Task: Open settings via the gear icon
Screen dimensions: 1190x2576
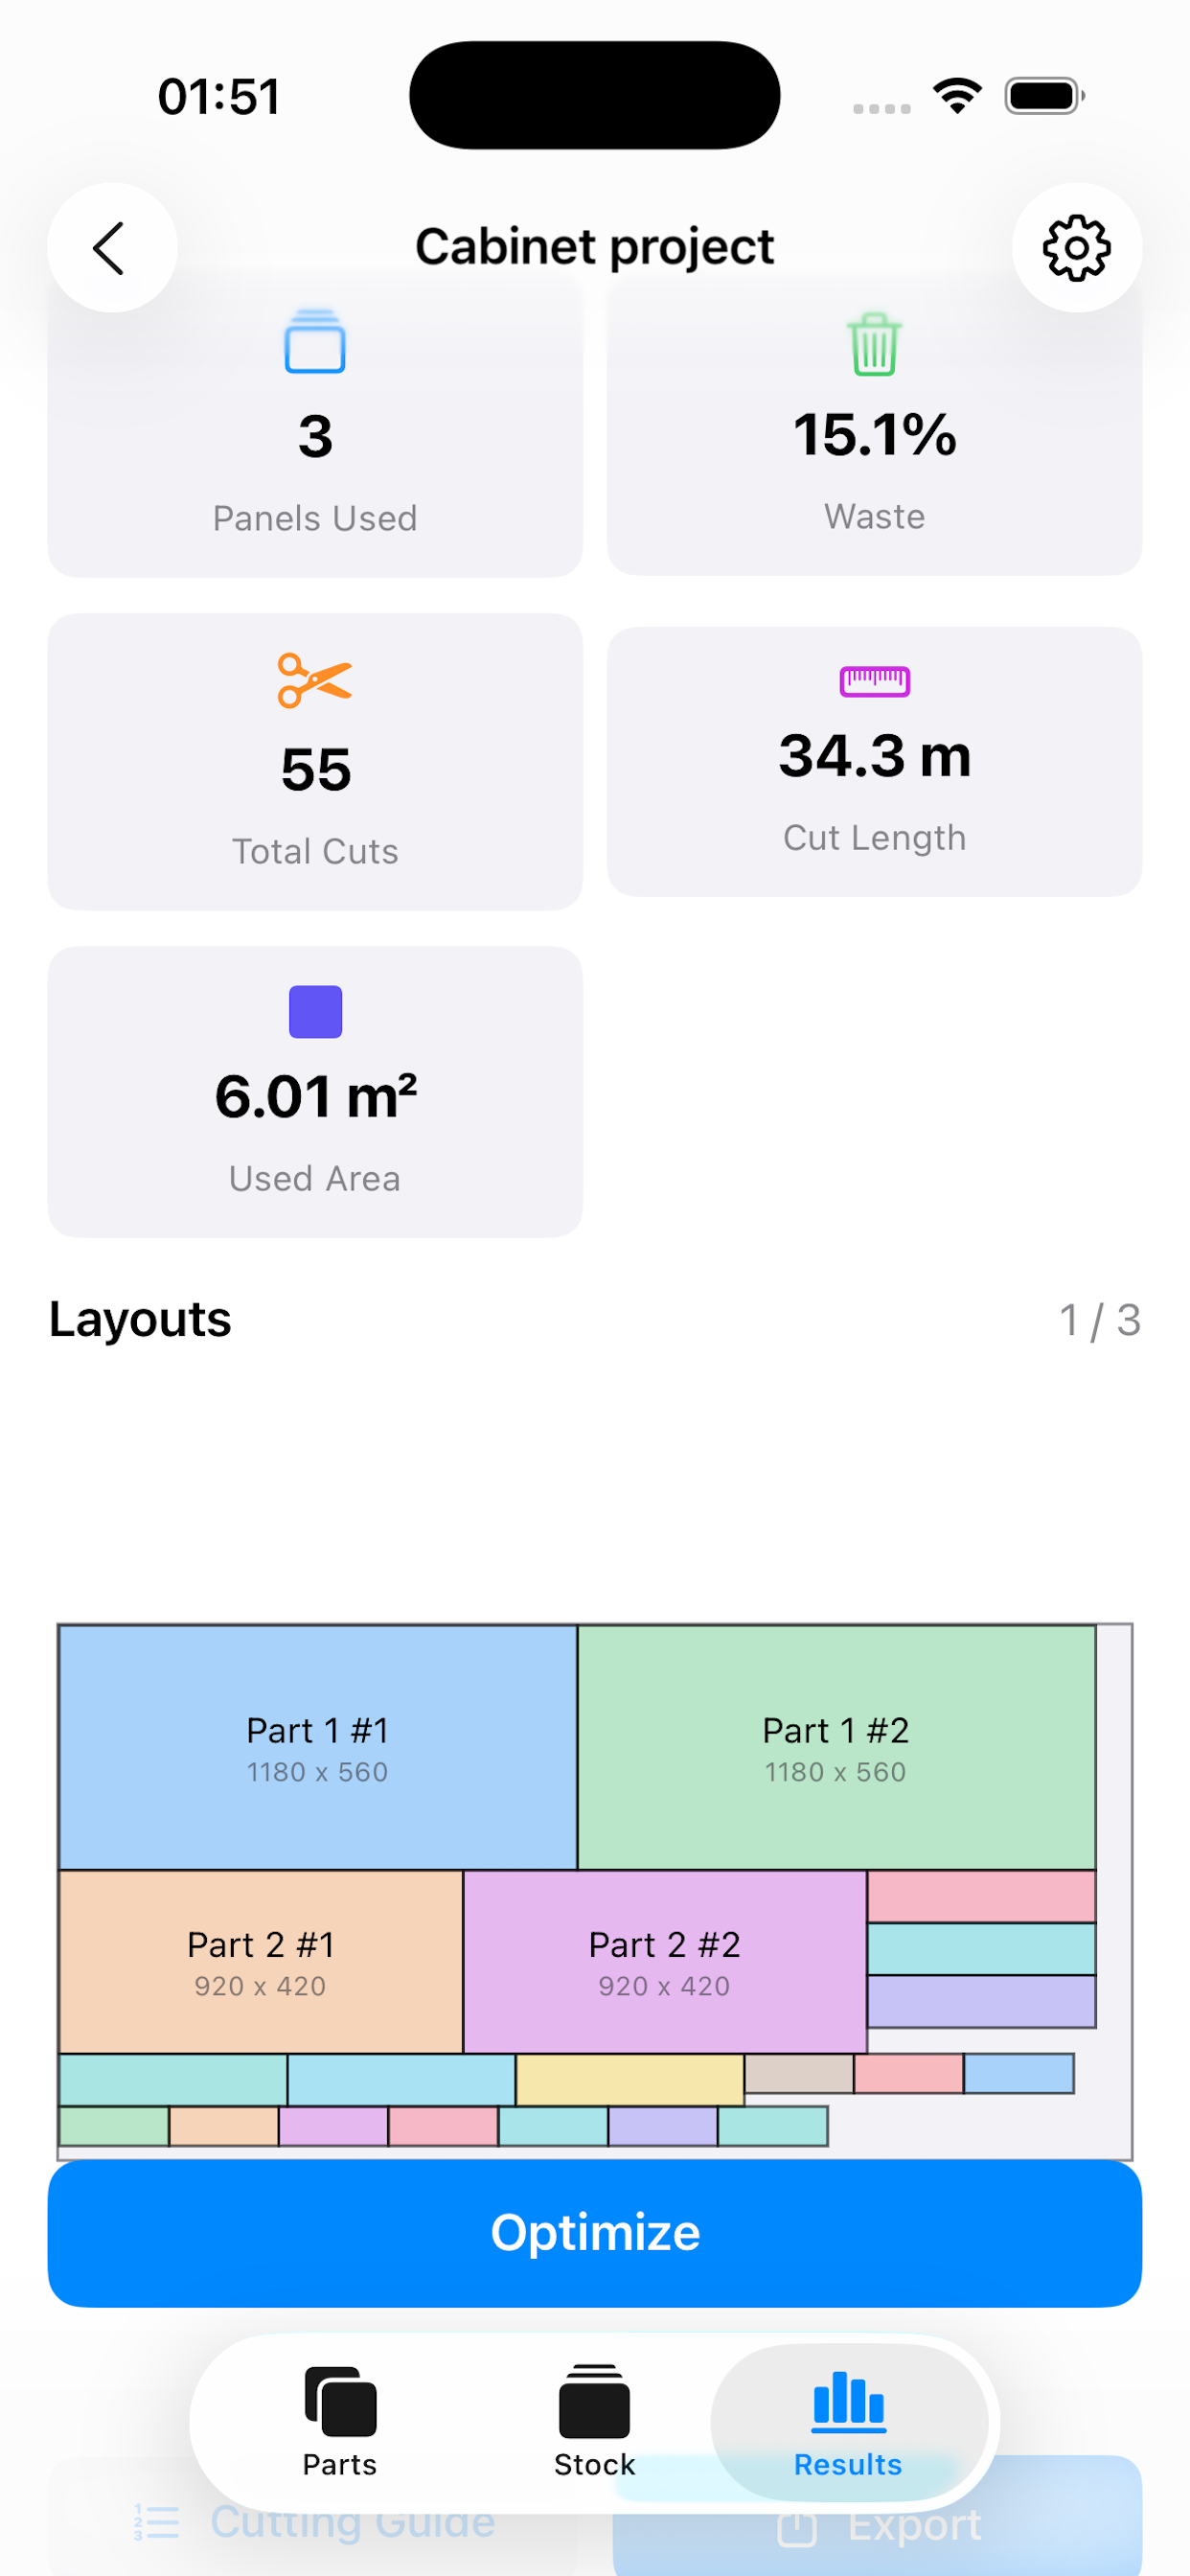Action: click(x=1076, y=247)
